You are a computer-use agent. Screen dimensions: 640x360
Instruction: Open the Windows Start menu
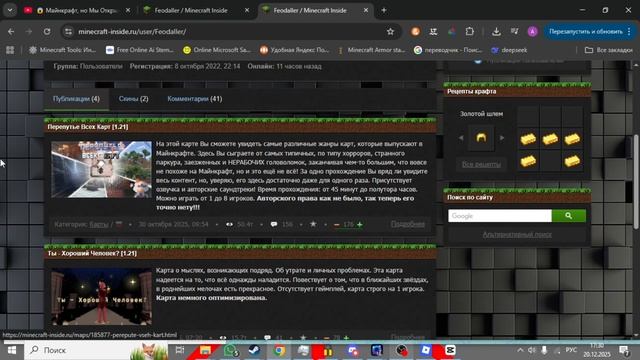pyautogui.click(x=12, y=350)
